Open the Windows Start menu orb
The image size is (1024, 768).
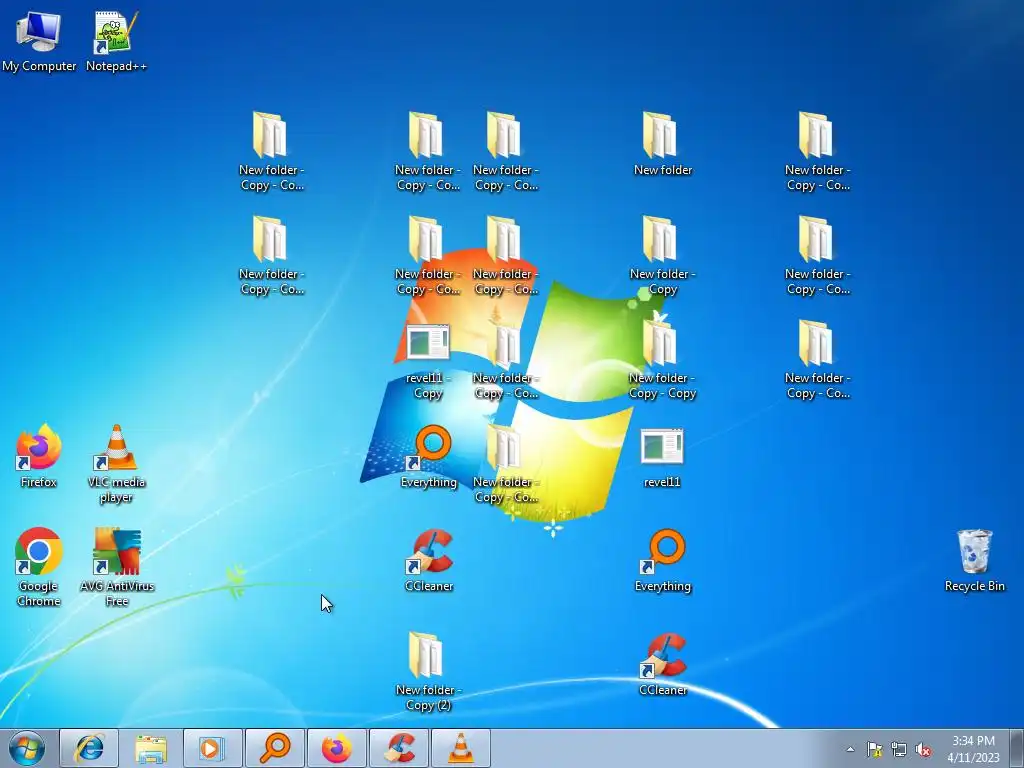point(27,748)
